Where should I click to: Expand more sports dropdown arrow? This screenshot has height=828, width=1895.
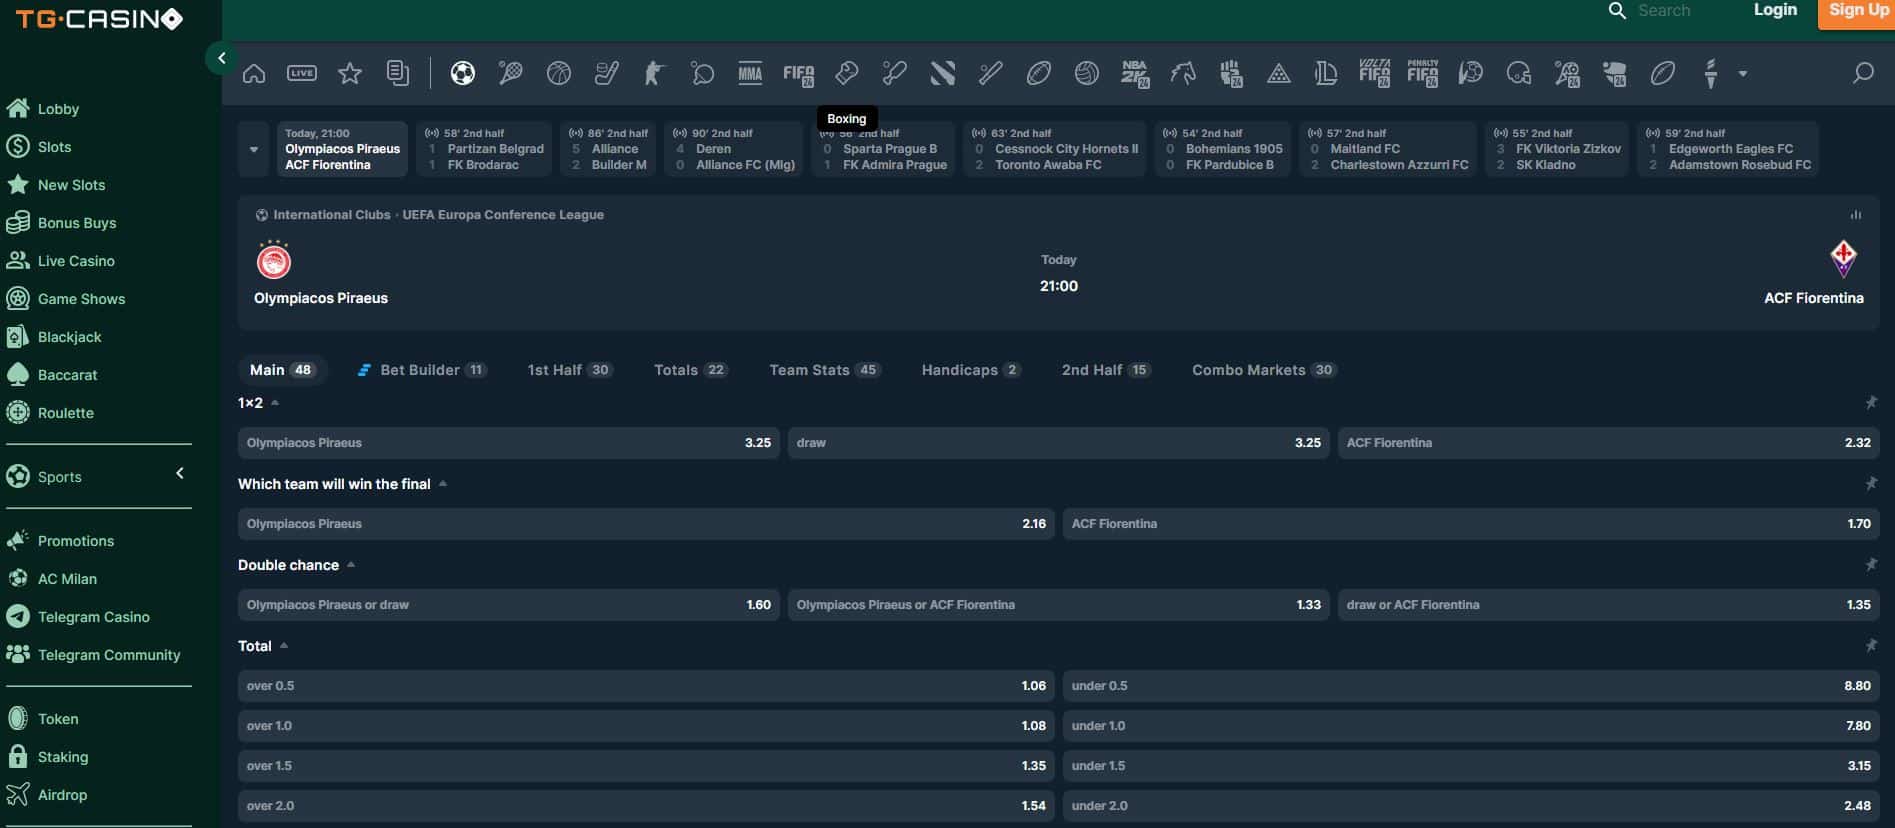pos(1743,74)
